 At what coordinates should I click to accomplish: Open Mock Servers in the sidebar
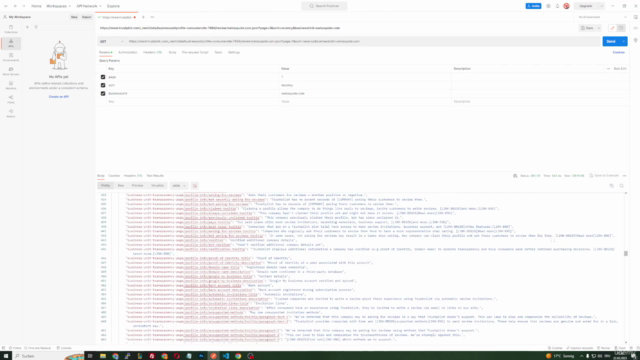[x=11, y=71]
